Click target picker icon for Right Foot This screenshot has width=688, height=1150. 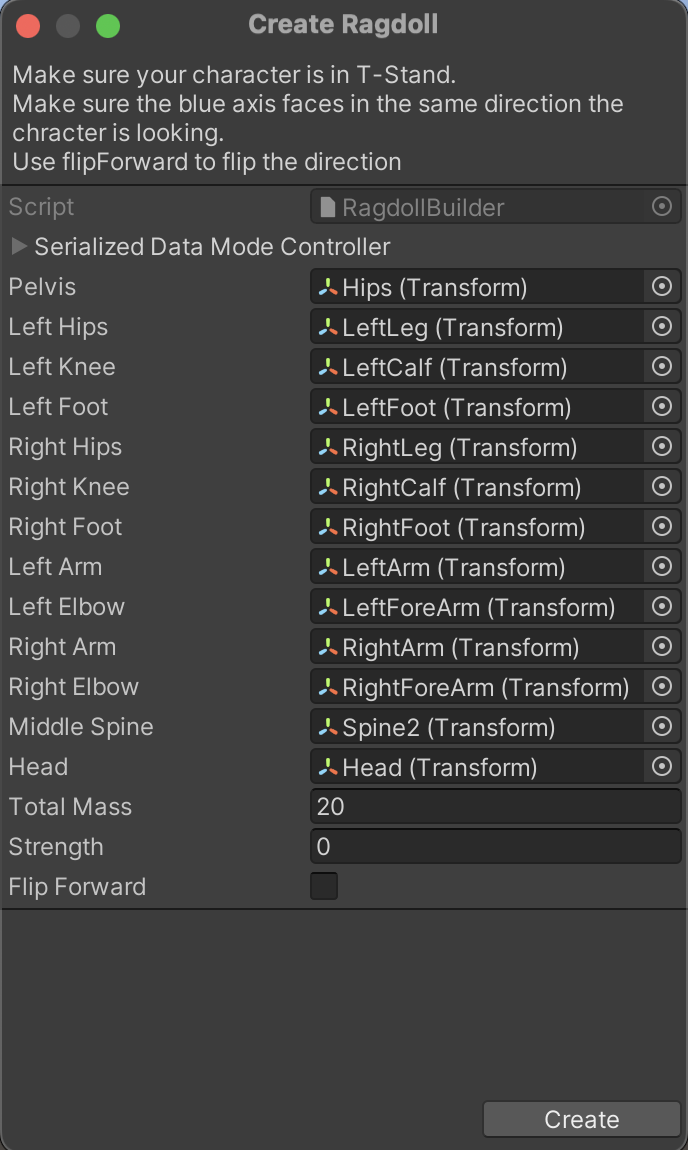click(x=661, y=527)
